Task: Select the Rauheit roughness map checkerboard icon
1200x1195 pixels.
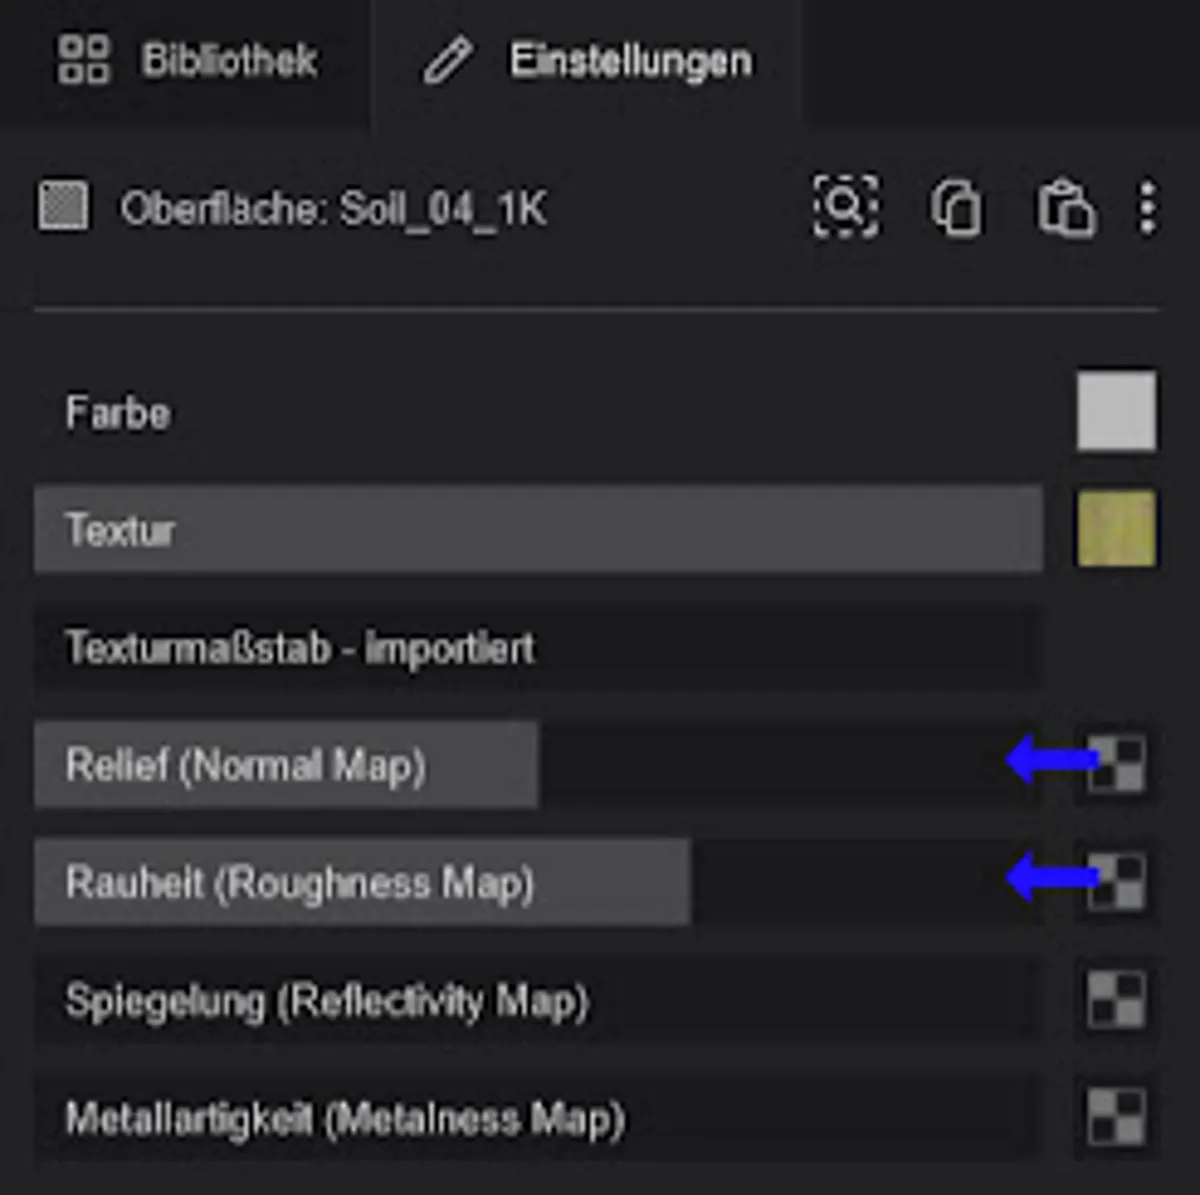Action: tap(1116, 882)
